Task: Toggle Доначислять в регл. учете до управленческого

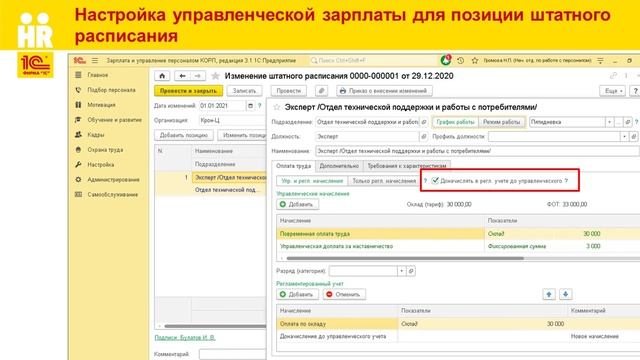Action: pos(435,180)
